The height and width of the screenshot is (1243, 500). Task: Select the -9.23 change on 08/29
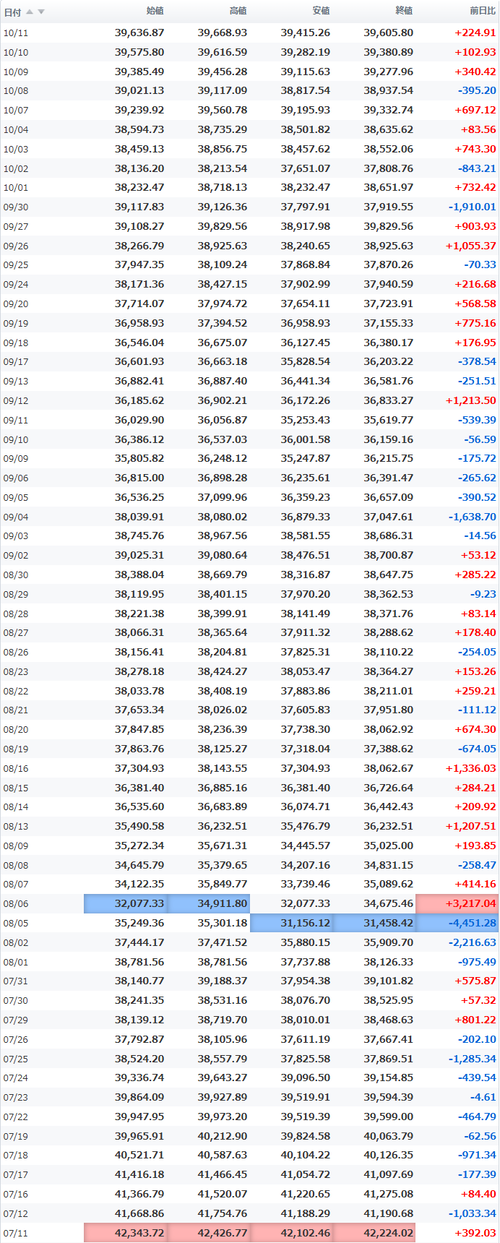482,594
